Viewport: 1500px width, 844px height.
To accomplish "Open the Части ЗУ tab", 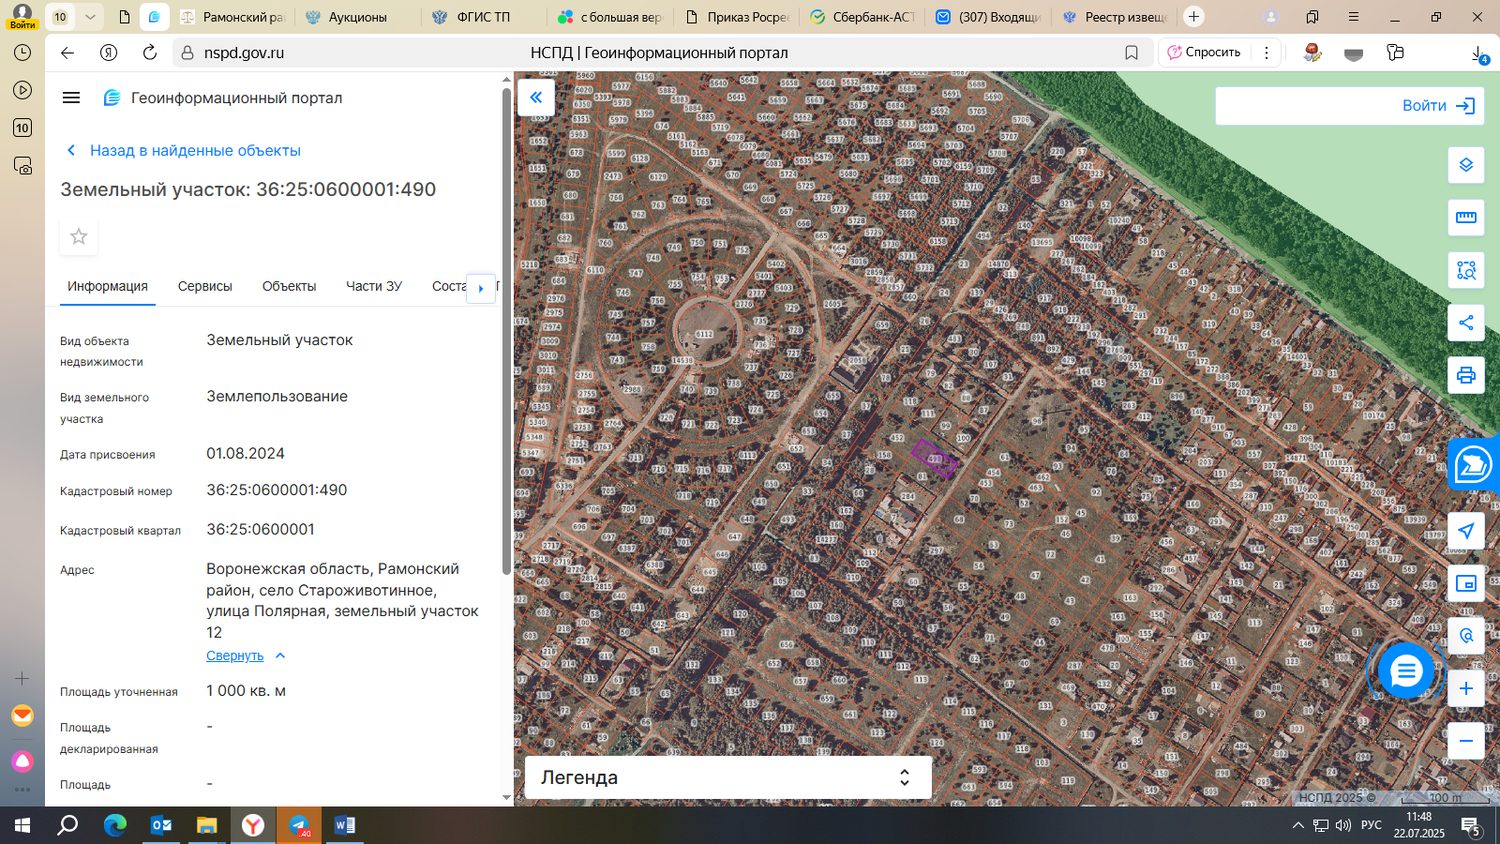I will click(374, 286).
